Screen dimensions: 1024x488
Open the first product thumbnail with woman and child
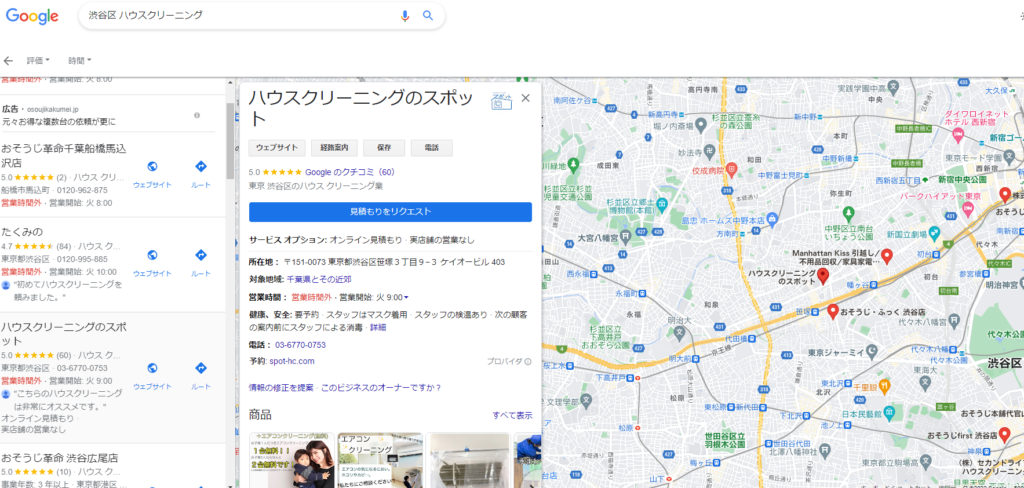click(292, 460)
